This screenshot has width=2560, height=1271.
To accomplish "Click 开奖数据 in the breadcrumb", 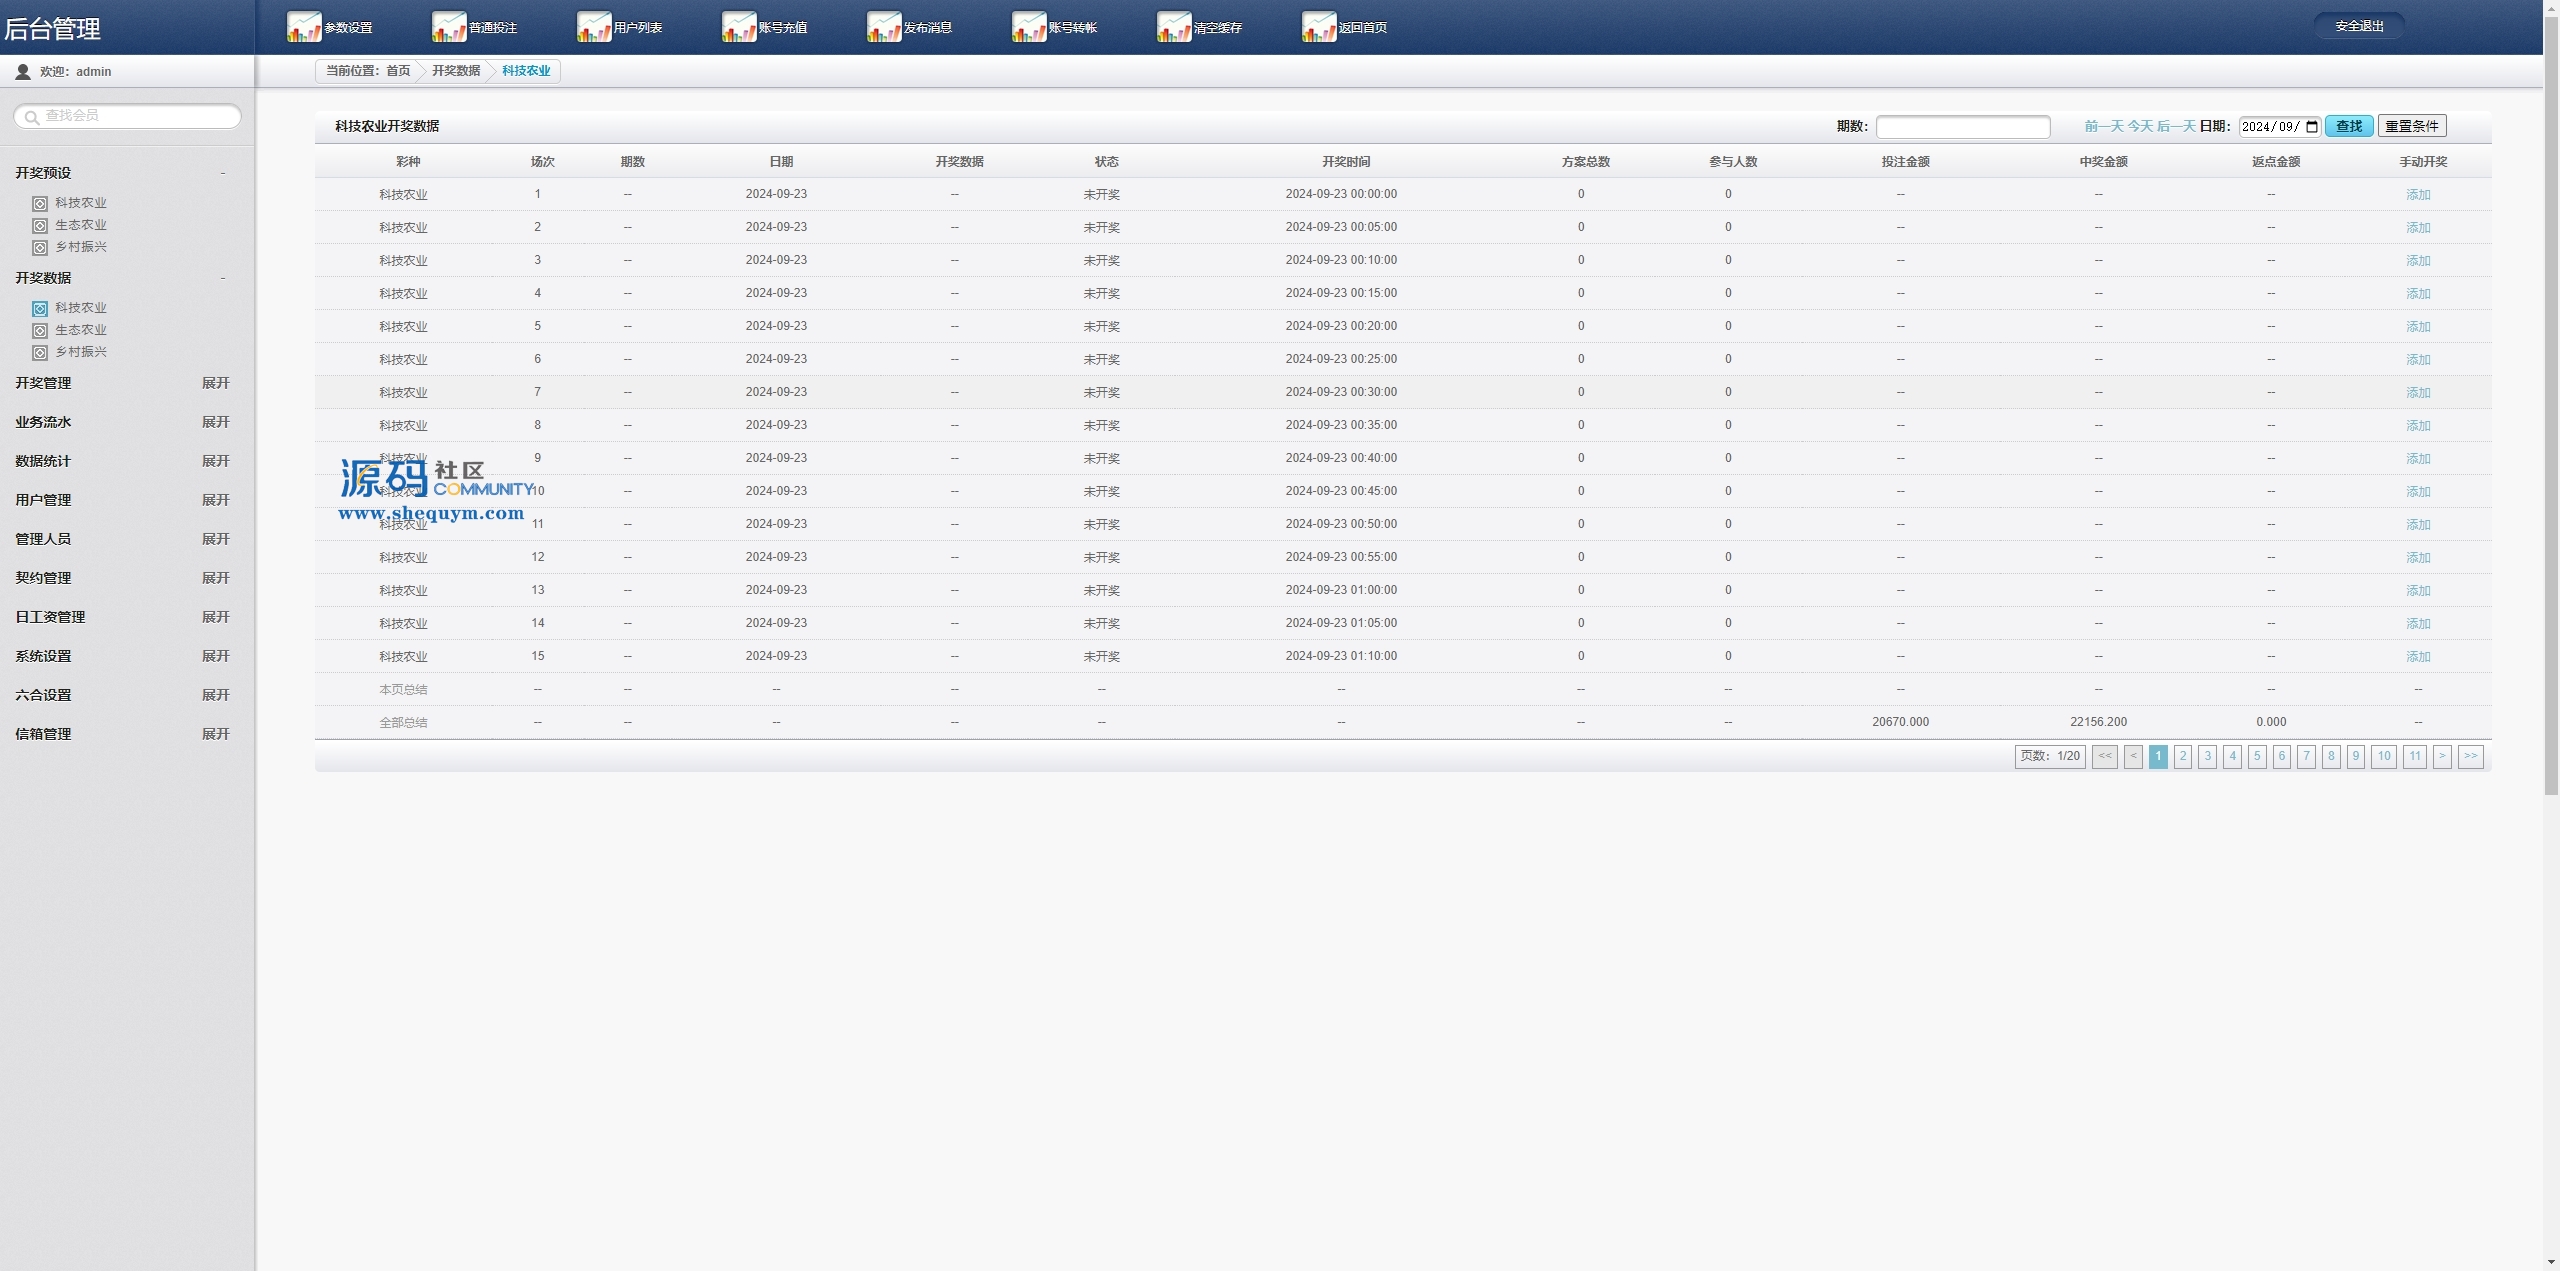I will click(456, 71).
